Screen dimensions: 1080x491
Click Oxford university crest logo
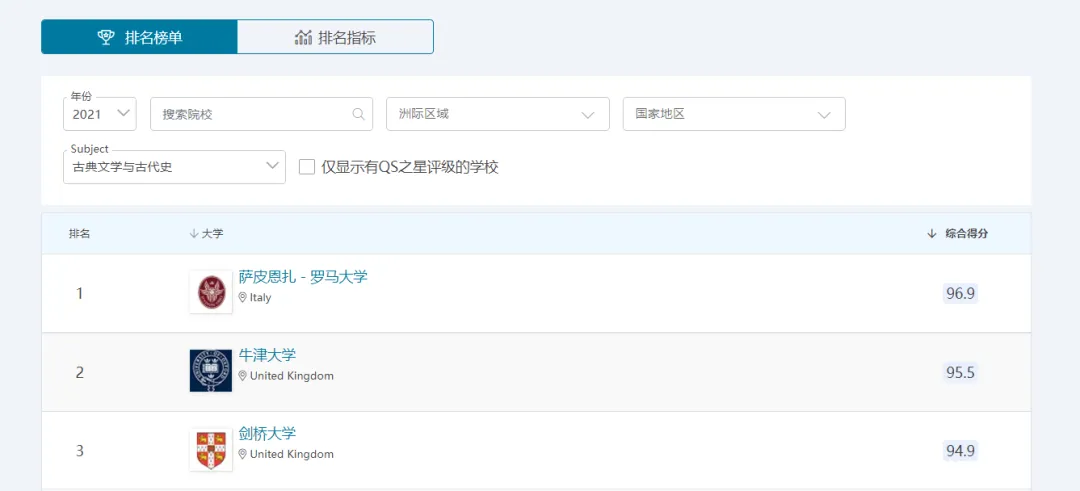tap(211, 370)
